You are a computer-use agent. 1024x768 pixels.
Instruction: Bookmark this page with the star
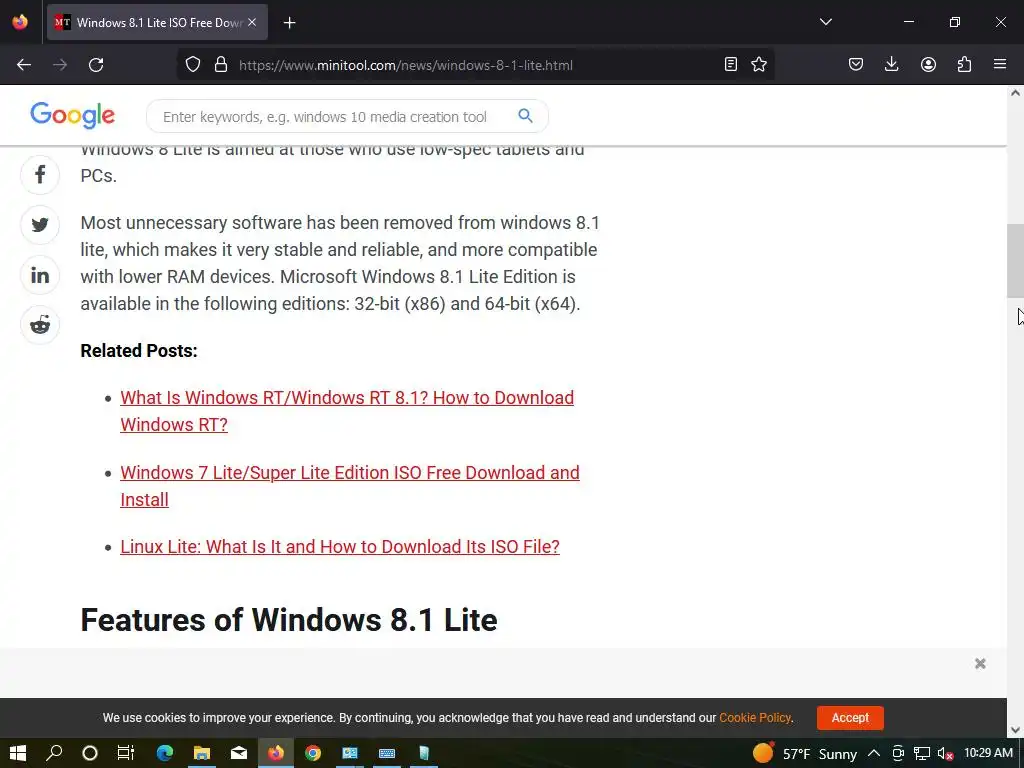[759, 65]
